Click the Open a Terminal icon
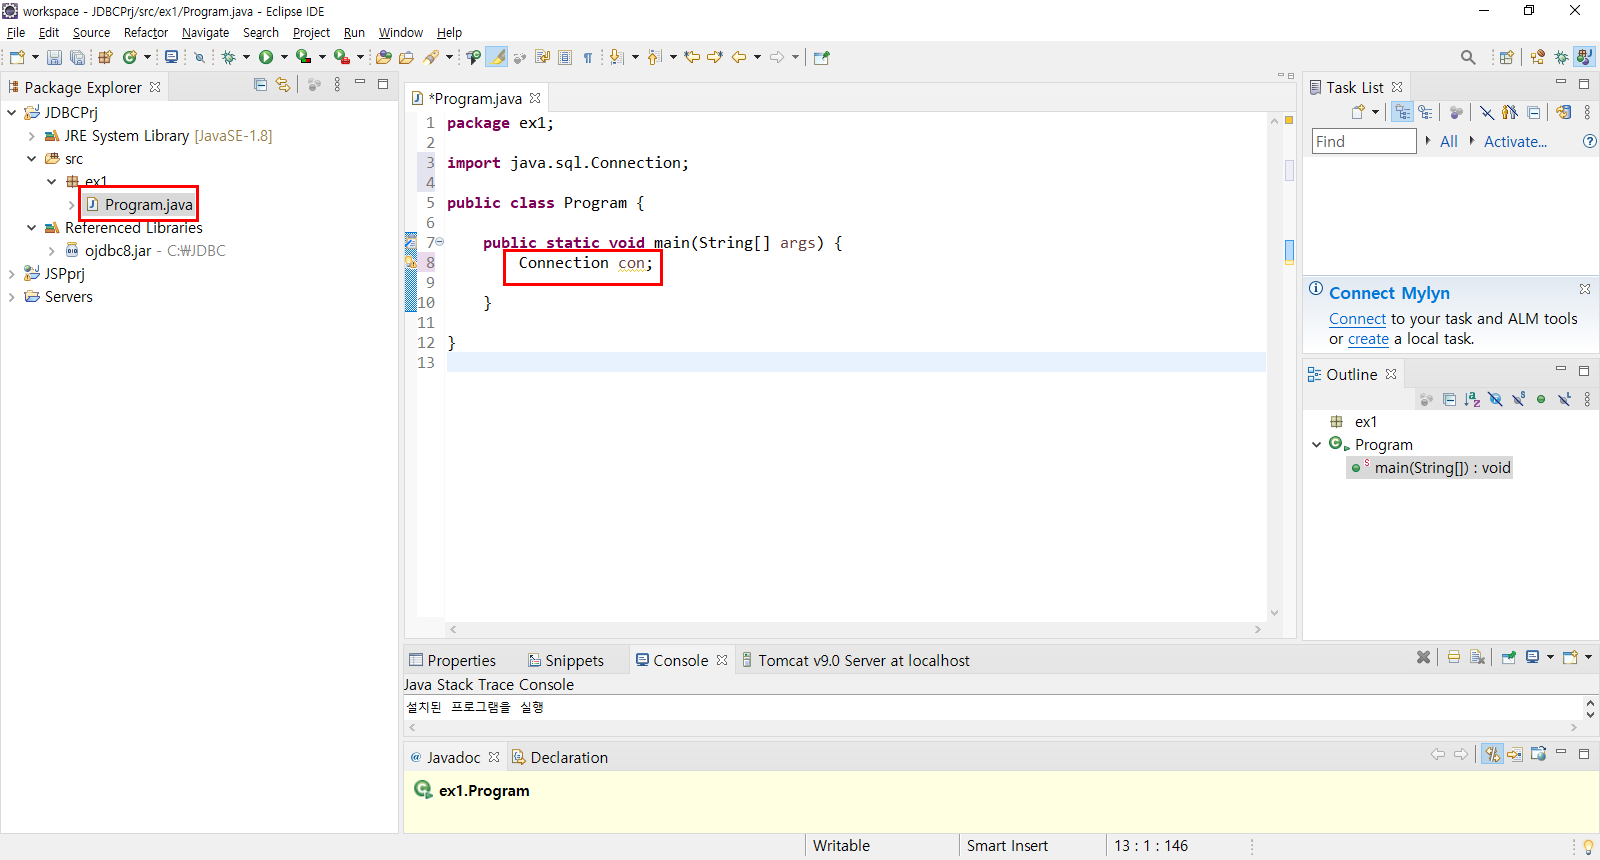Screen dimensions: 1600x860 [x=171, y=57]
